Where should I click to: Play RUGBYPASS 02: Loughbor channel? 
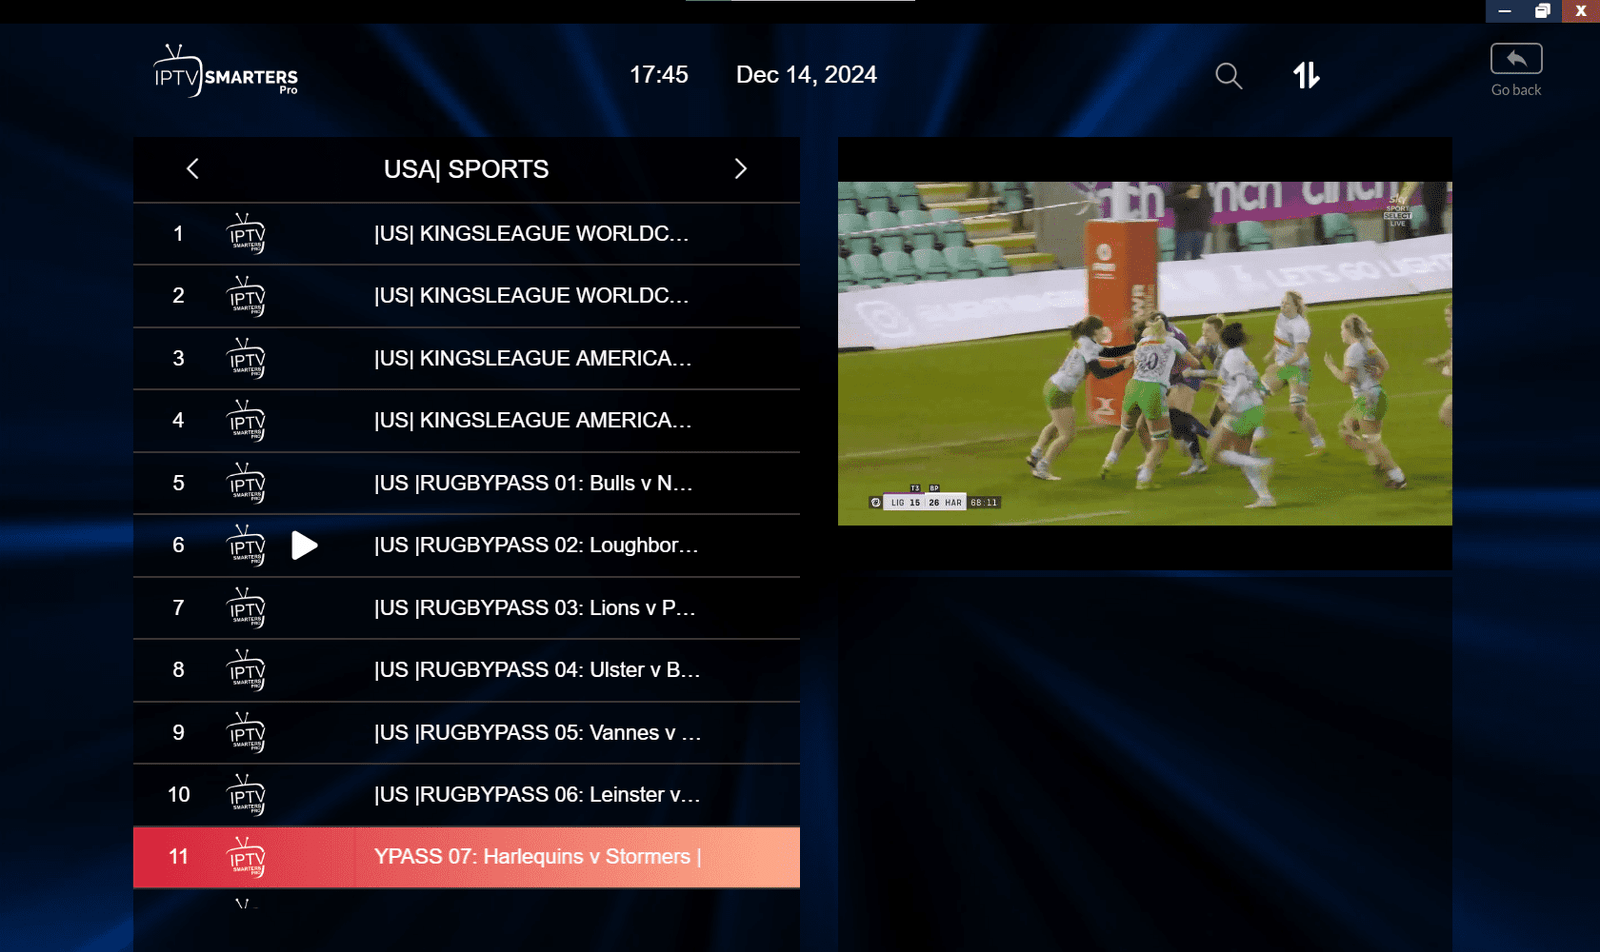[466, 545]
